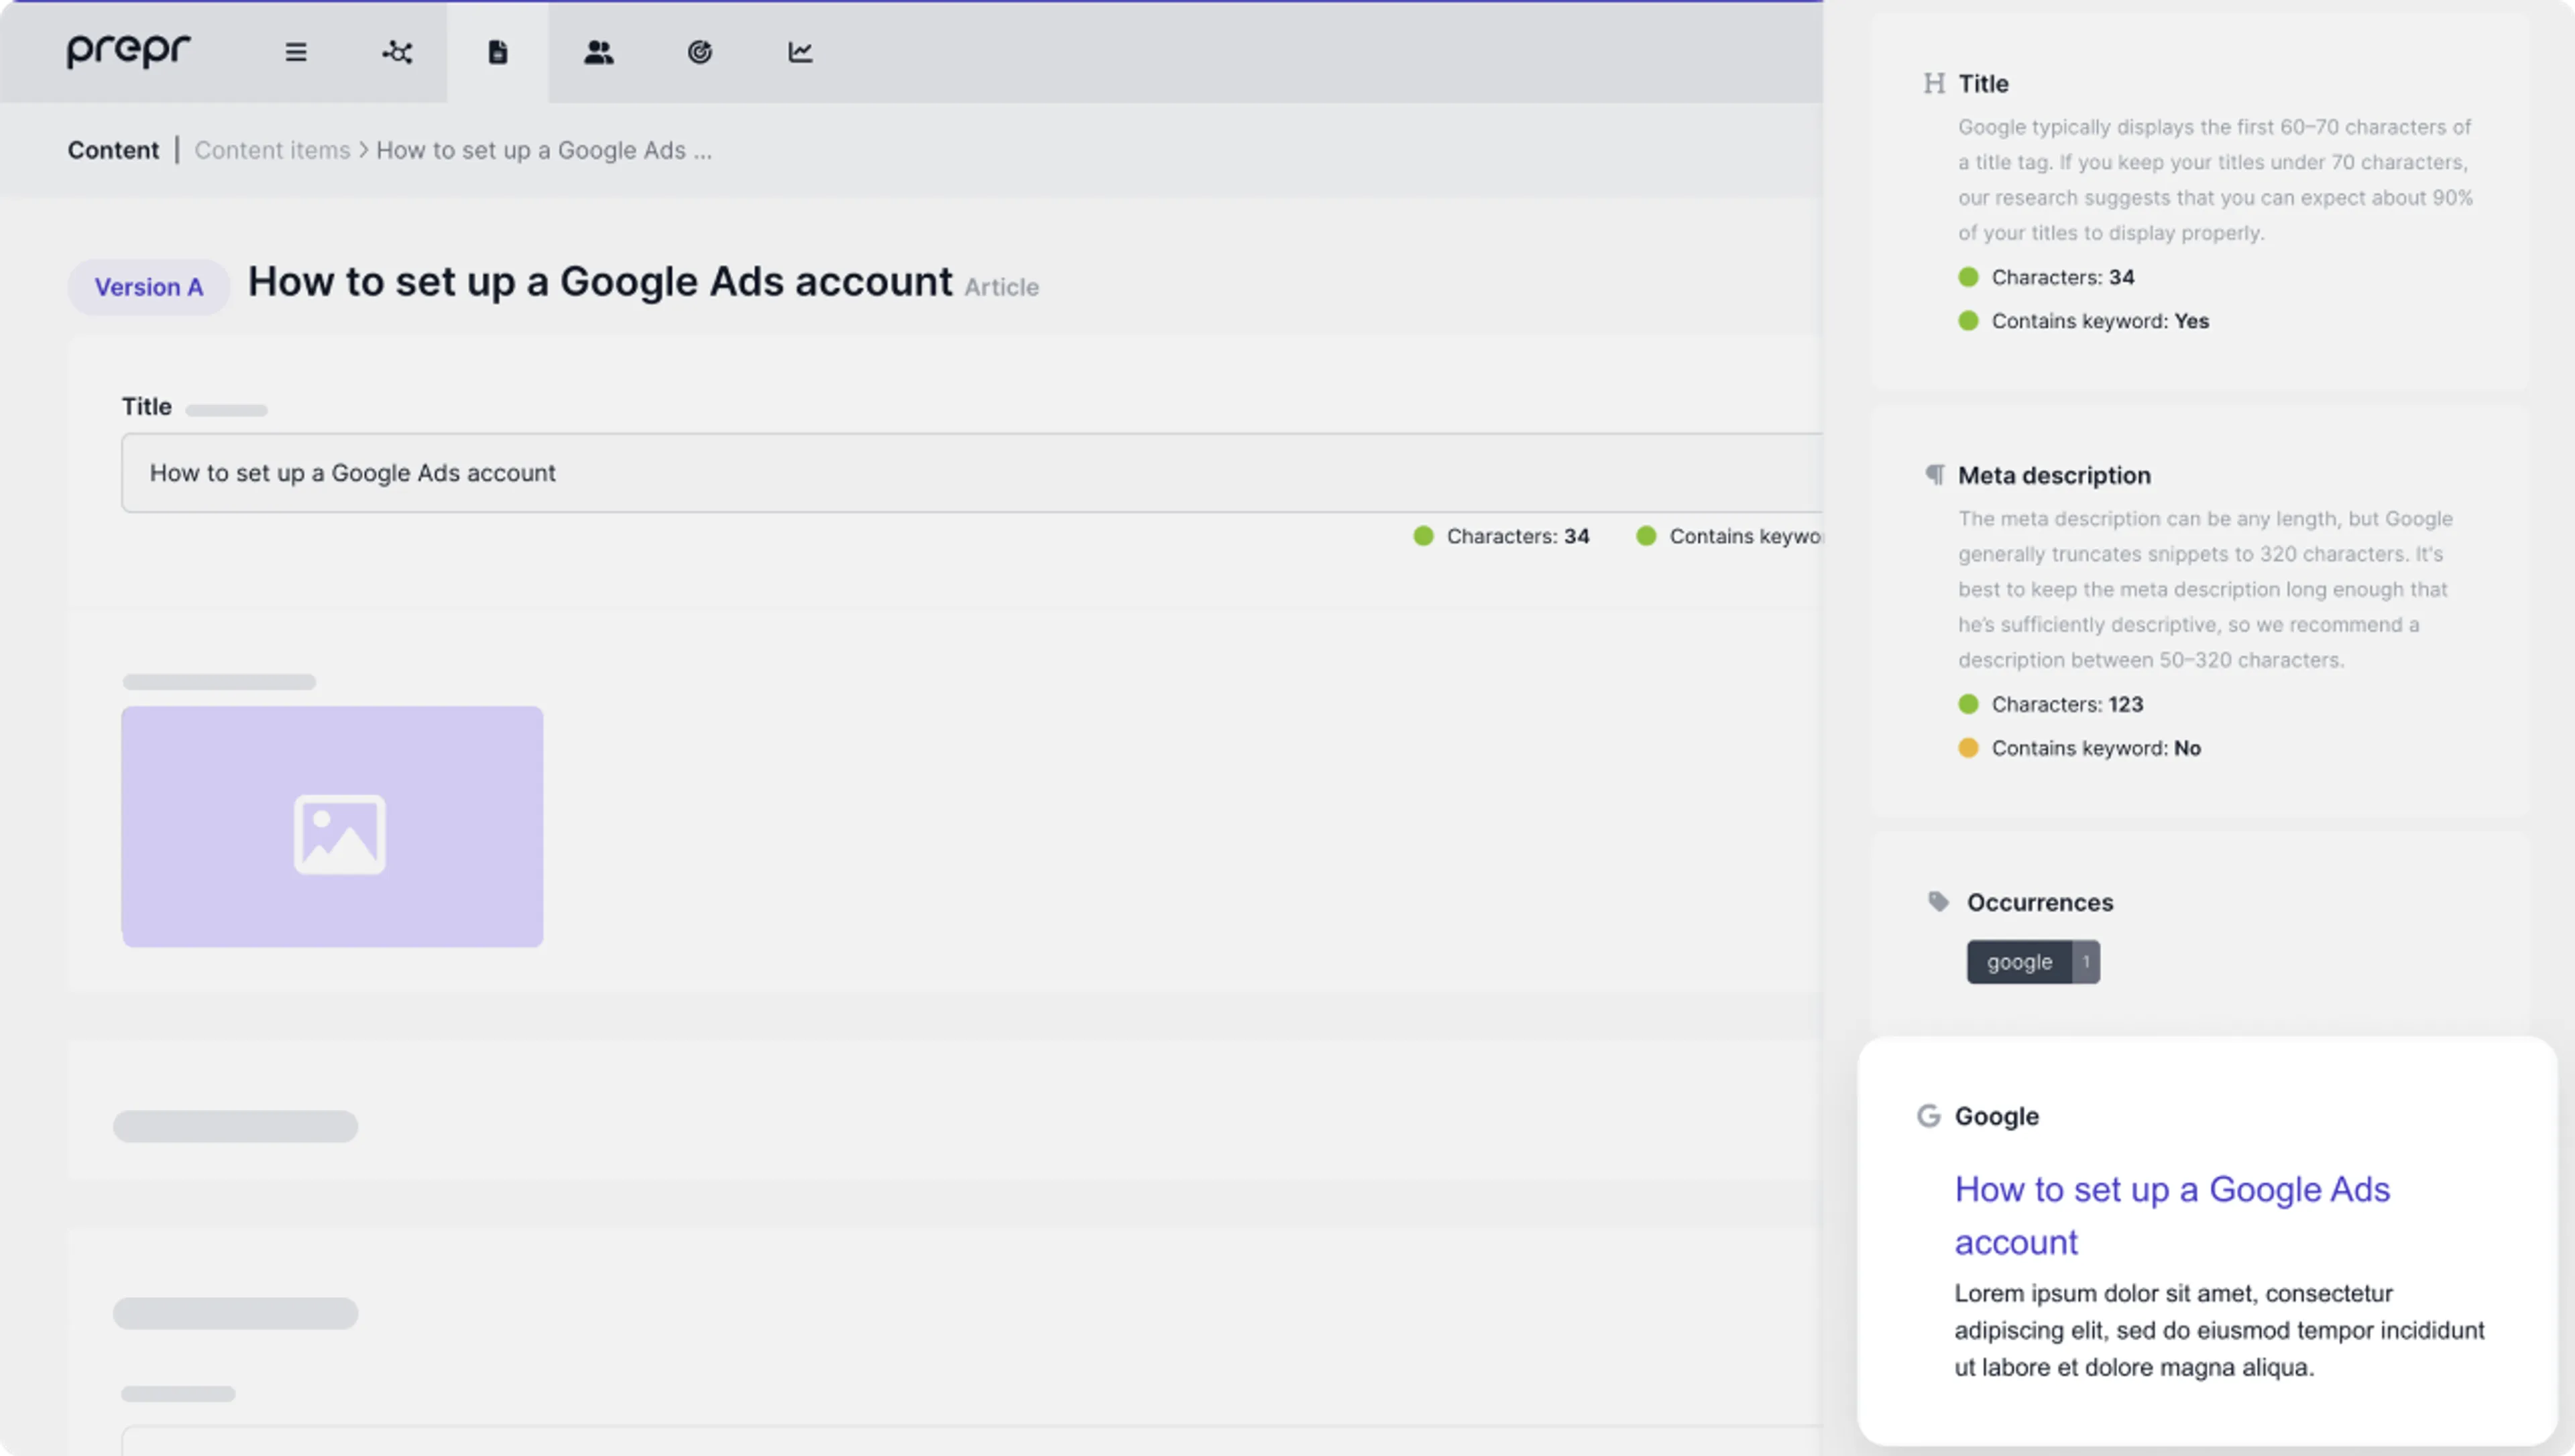This screenshot has height=1456, width=2575.
Task: Open the preview link 'How to set up a Google Ads account'
Action: (x=2172, y=1215)
